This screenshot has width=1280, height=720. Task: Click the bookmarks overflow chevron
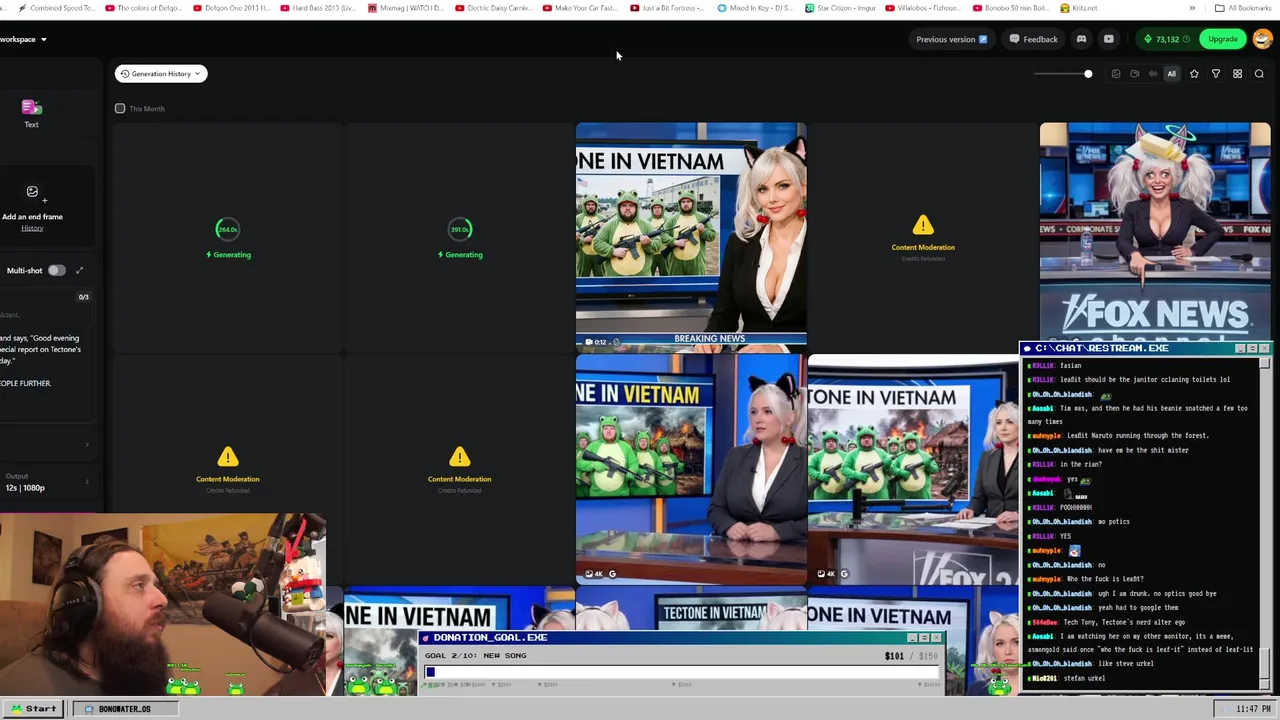(x=1192, y=8)
